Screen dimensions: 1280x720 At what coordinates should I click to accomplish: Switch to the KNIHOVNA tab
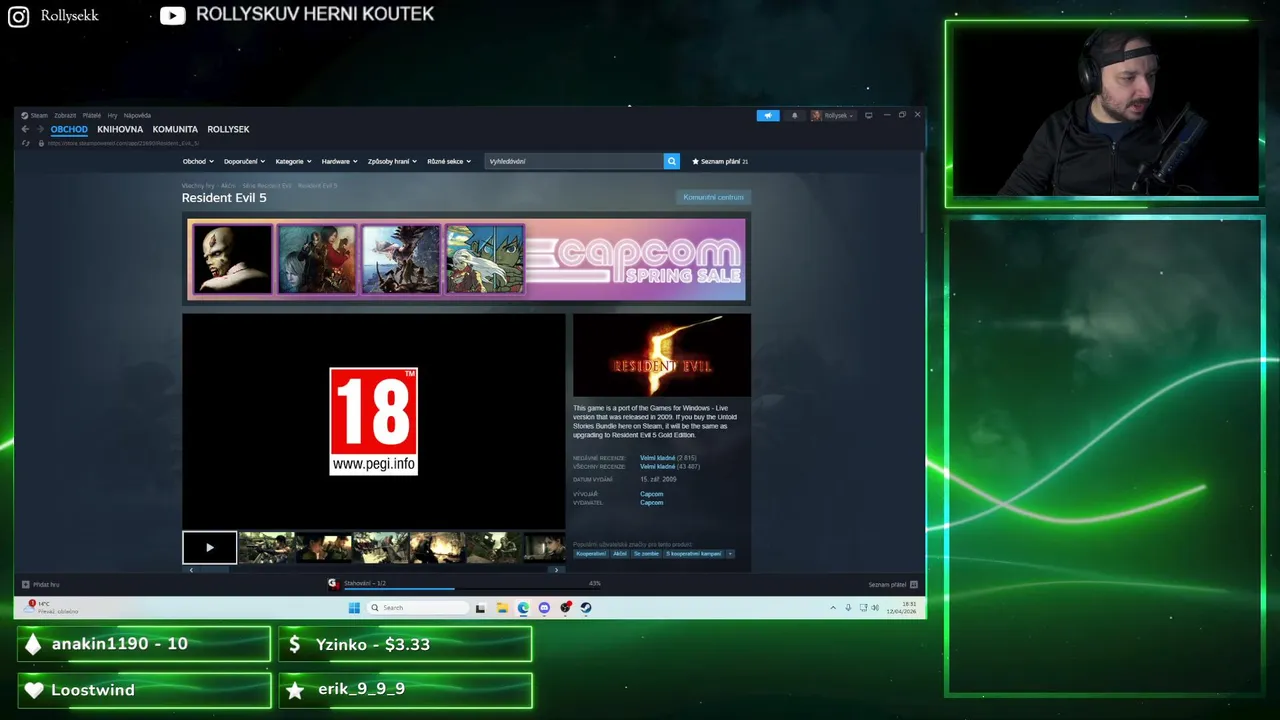pyautogui.click(x=120, y=129)
